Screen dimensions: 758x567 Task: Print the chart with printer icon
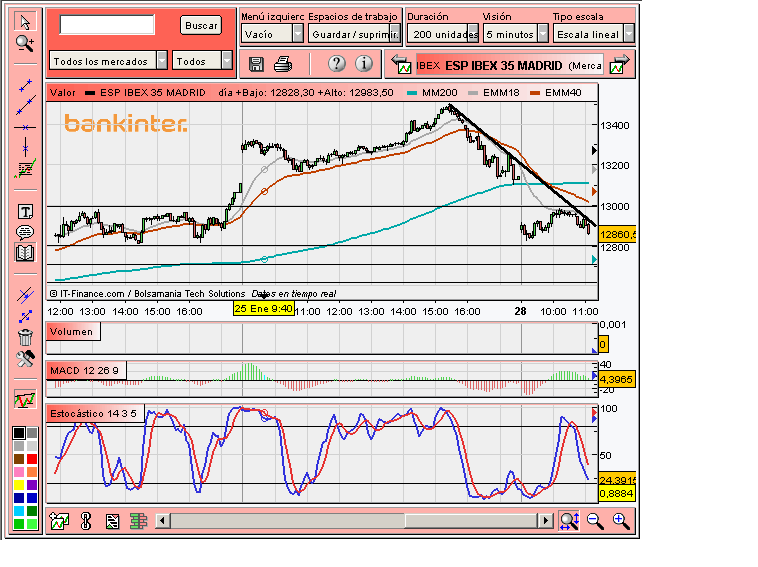(x=283, y=64)
